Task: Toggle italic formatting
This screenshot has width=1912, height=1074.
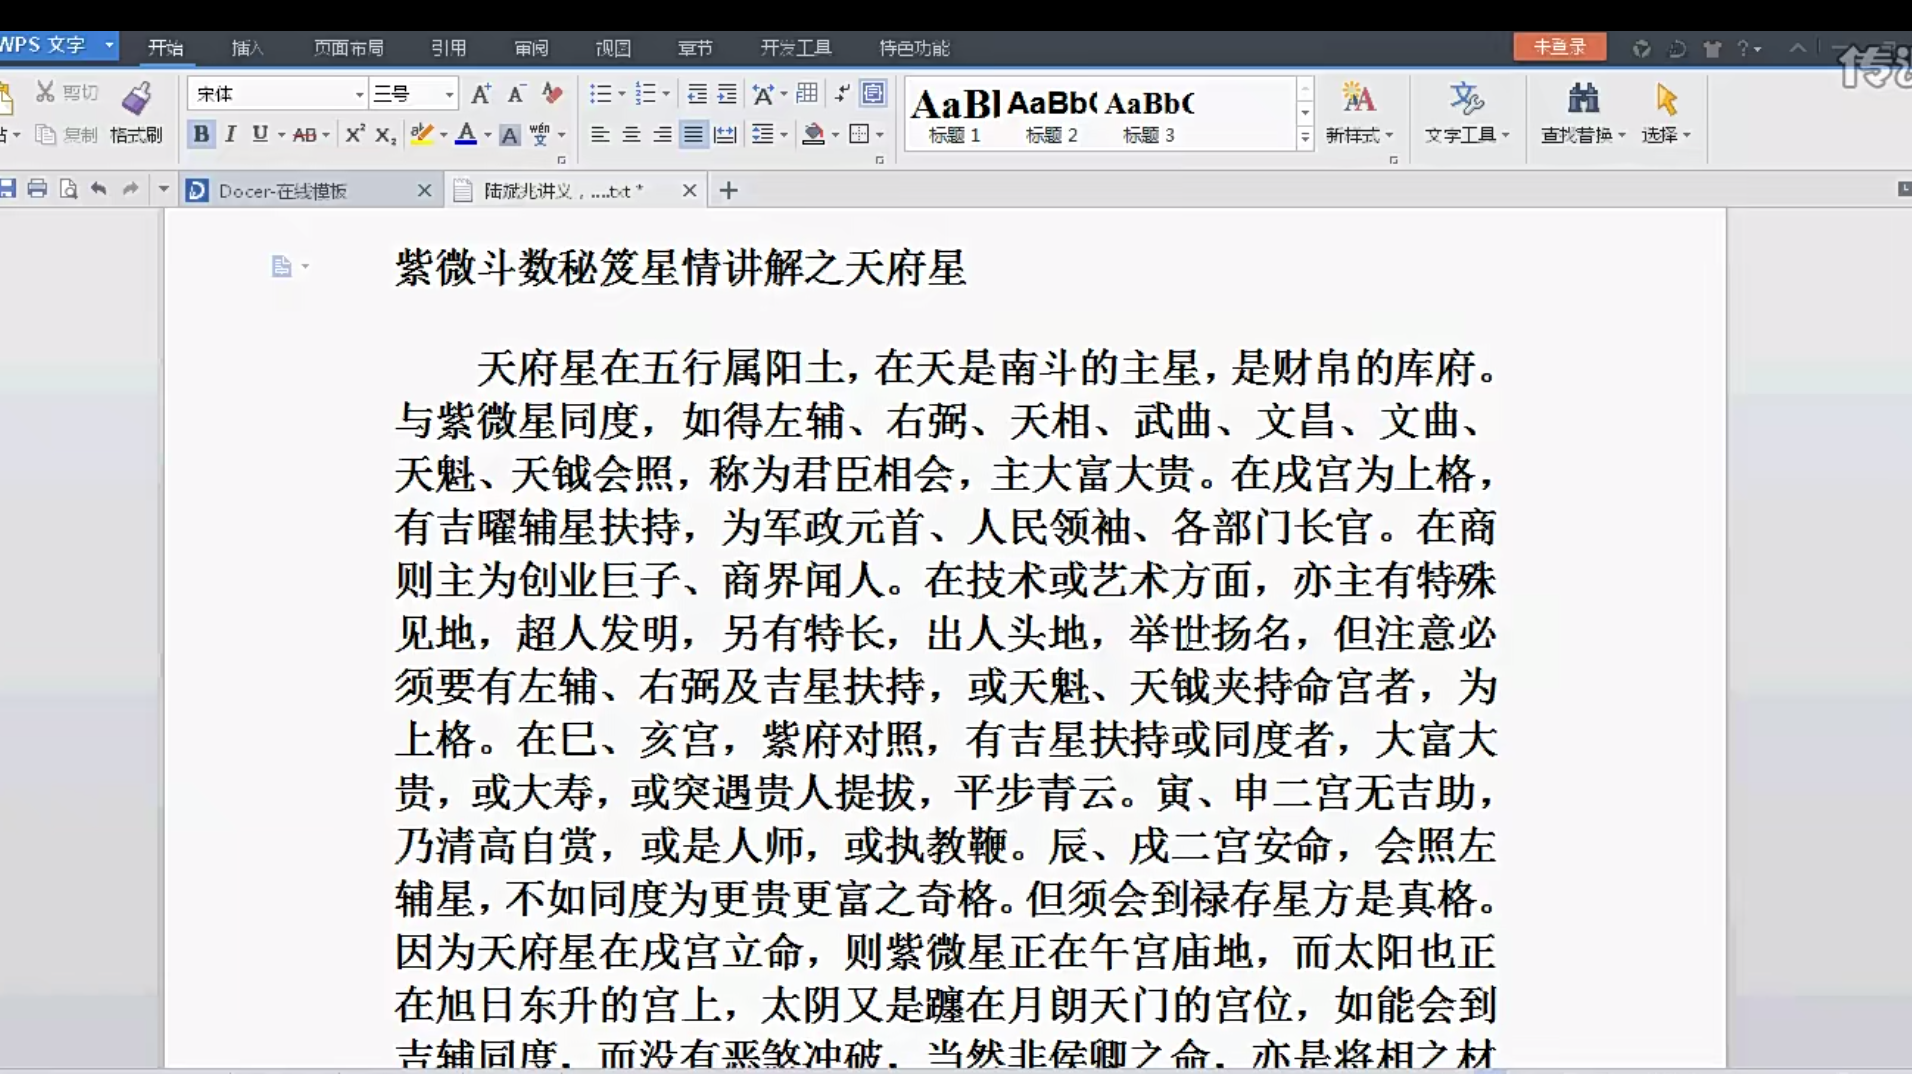Action: 231,135
